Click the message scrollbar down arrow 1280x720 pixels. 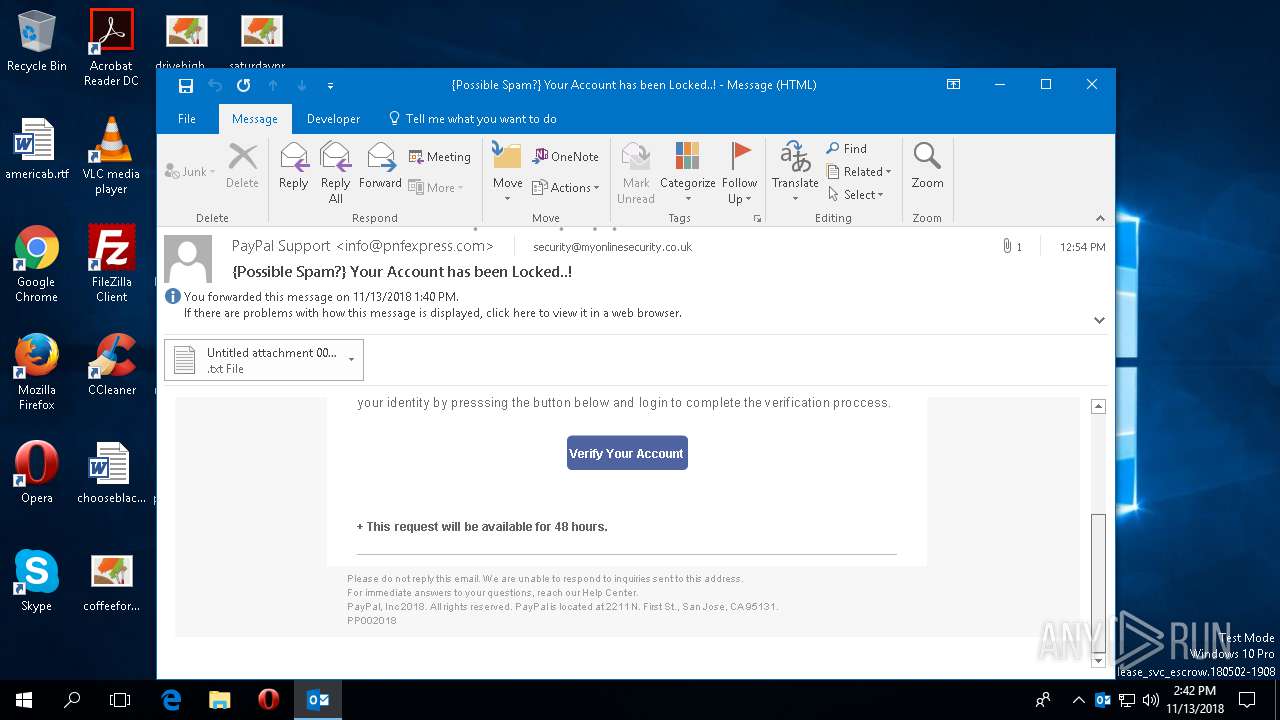pos(1098,661)
